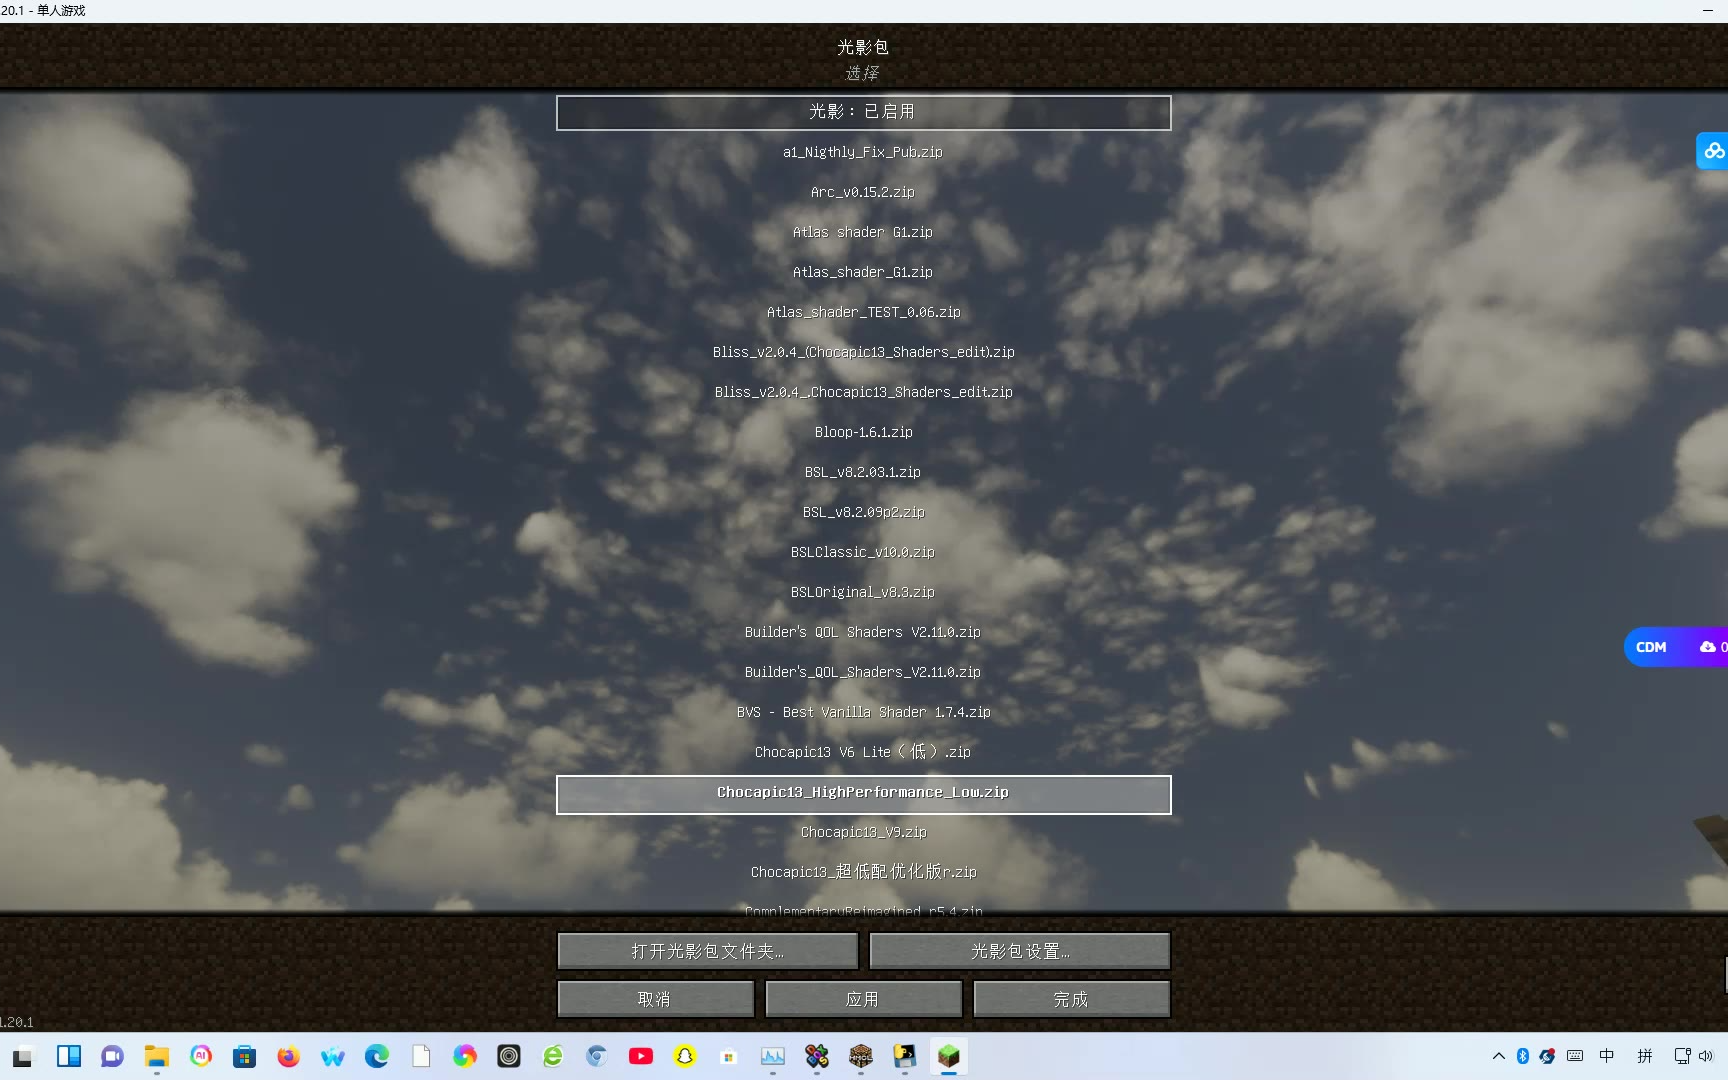Switch to Minecraft grass block taskbar icon
The height and width of the screenshot is (1080, 1728).
tap(949, 1056)
